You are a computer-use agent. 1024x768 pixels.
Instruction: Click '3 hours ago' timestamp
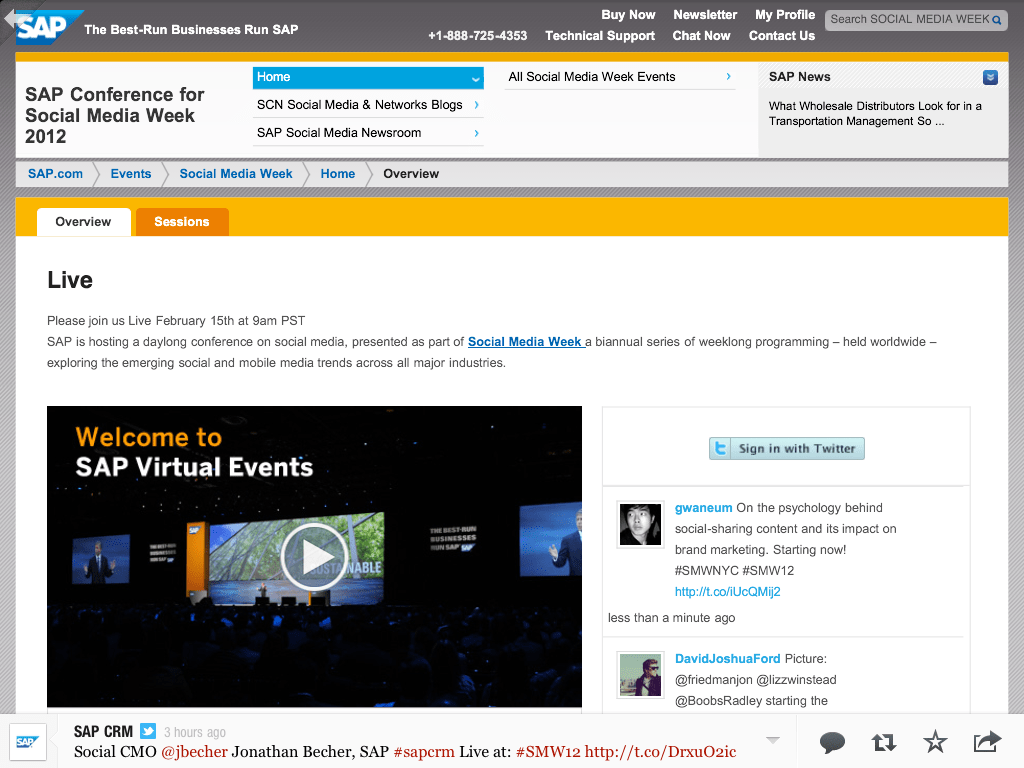point(195,733)
